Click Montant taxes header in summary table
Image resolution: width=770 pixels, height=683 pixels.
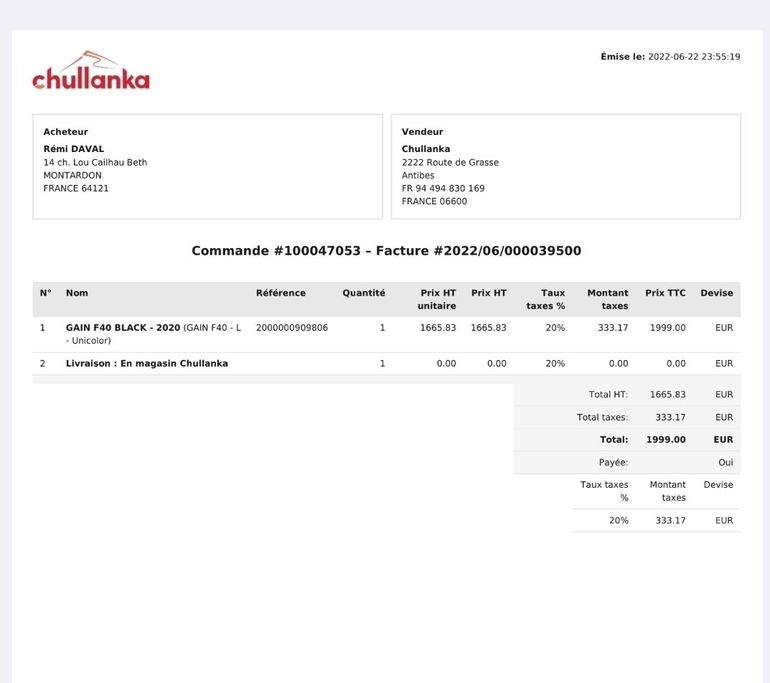point(668,491)
